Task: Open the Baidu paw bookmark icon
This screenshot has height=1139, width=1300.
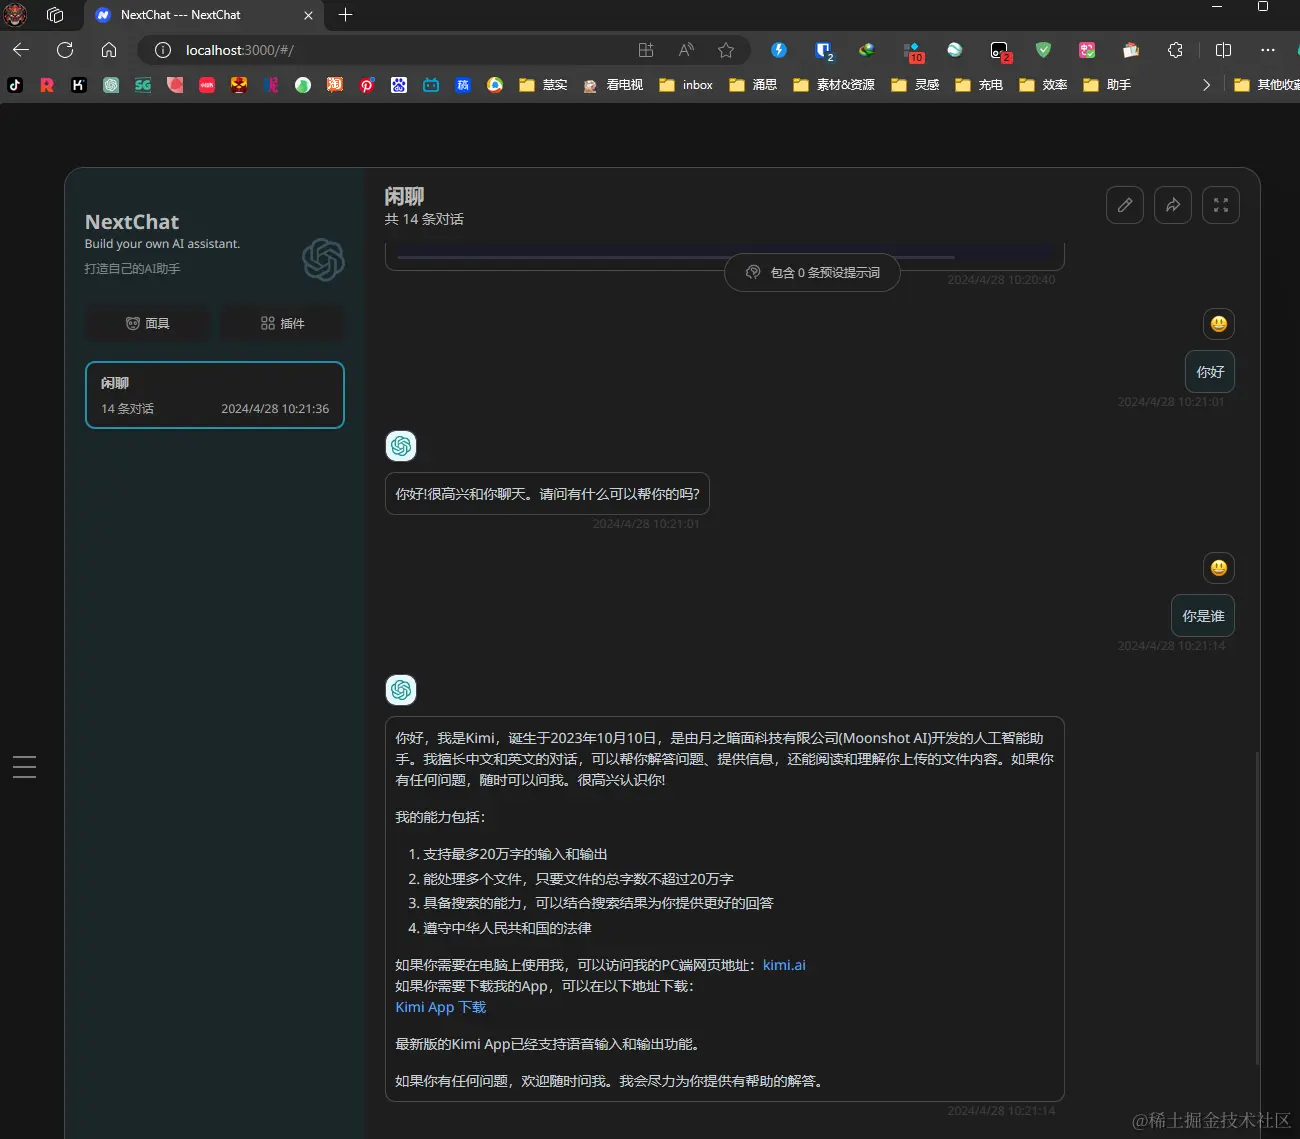Action: coord(399,85)
